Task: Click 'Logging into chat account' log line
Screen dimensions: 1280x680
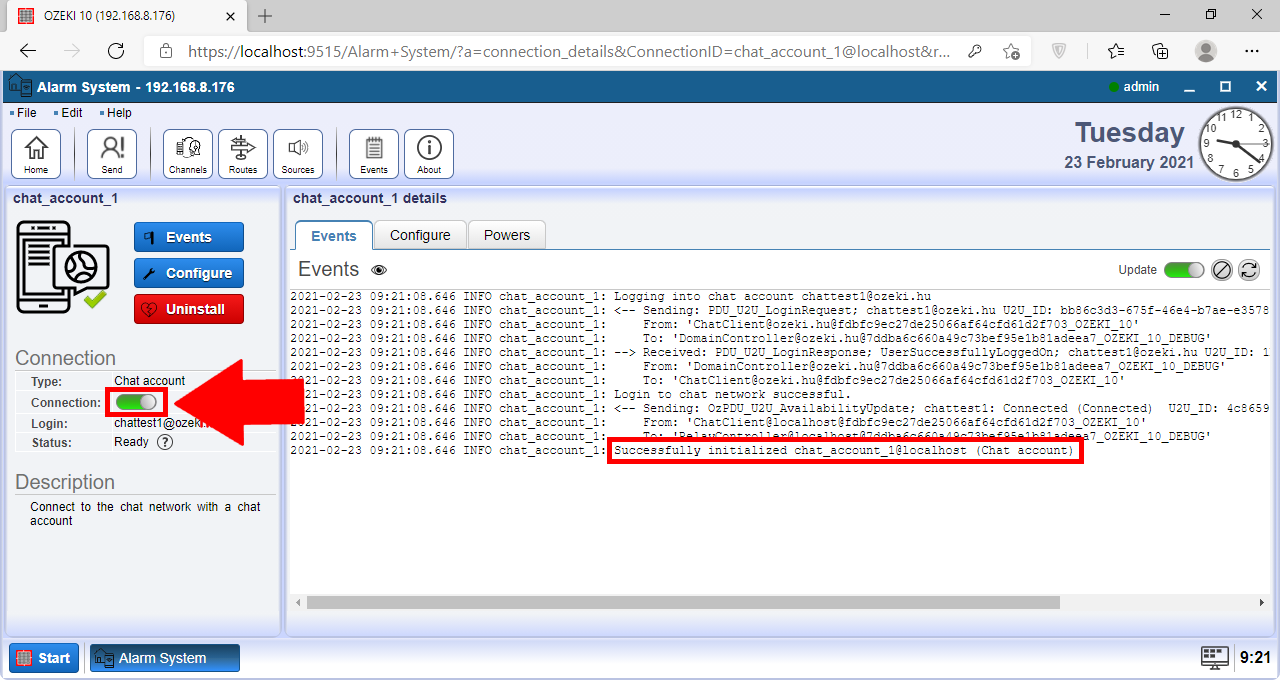Action: (772, 296)
